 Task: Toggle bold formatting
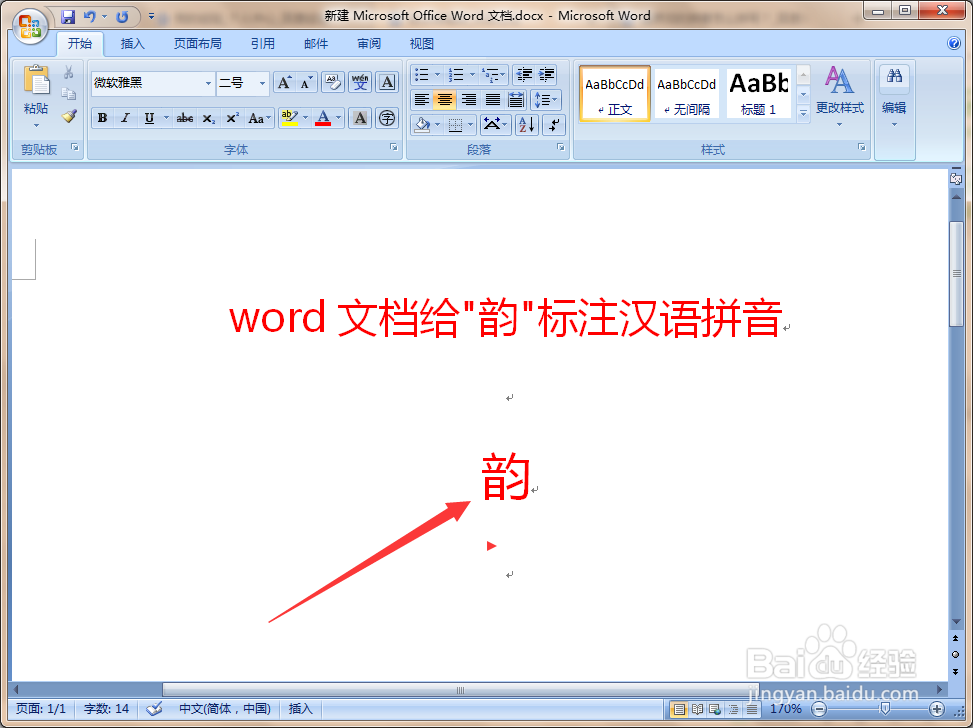(x=102, y=118)
